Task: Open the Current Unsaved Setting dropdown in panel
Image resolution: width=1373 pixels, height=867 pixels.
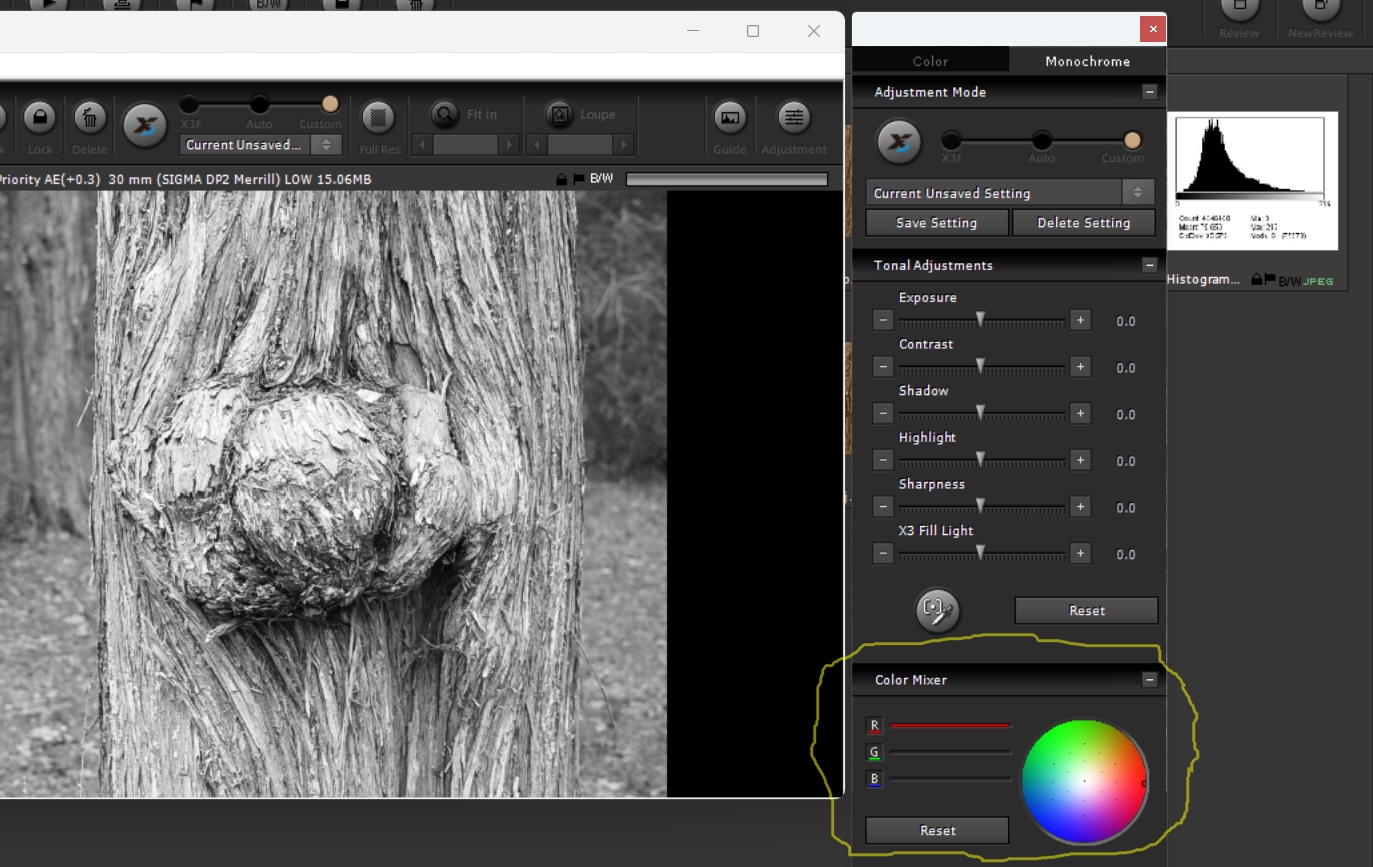Action: tap(1010, 193)
